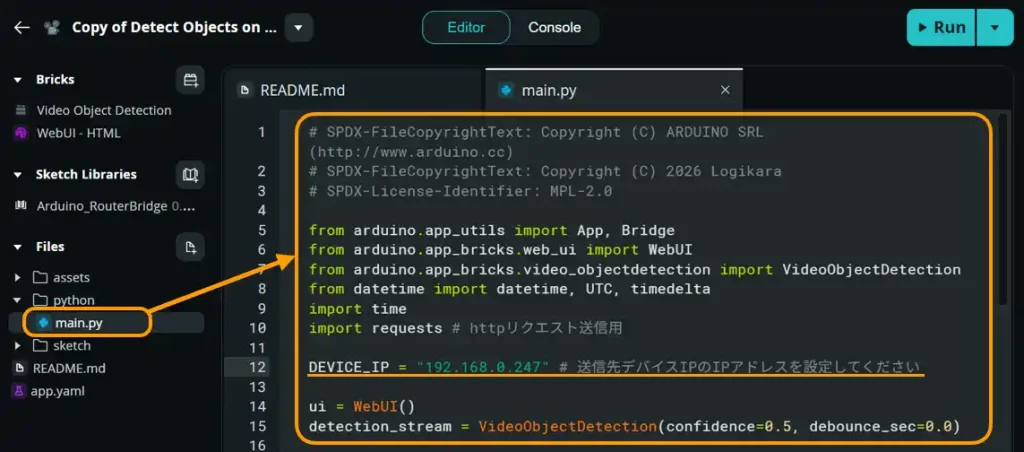The width and height of the screenshot is (1024, 452).
Task: Click line number 1 in the gutter
Action: coord(261,132)
